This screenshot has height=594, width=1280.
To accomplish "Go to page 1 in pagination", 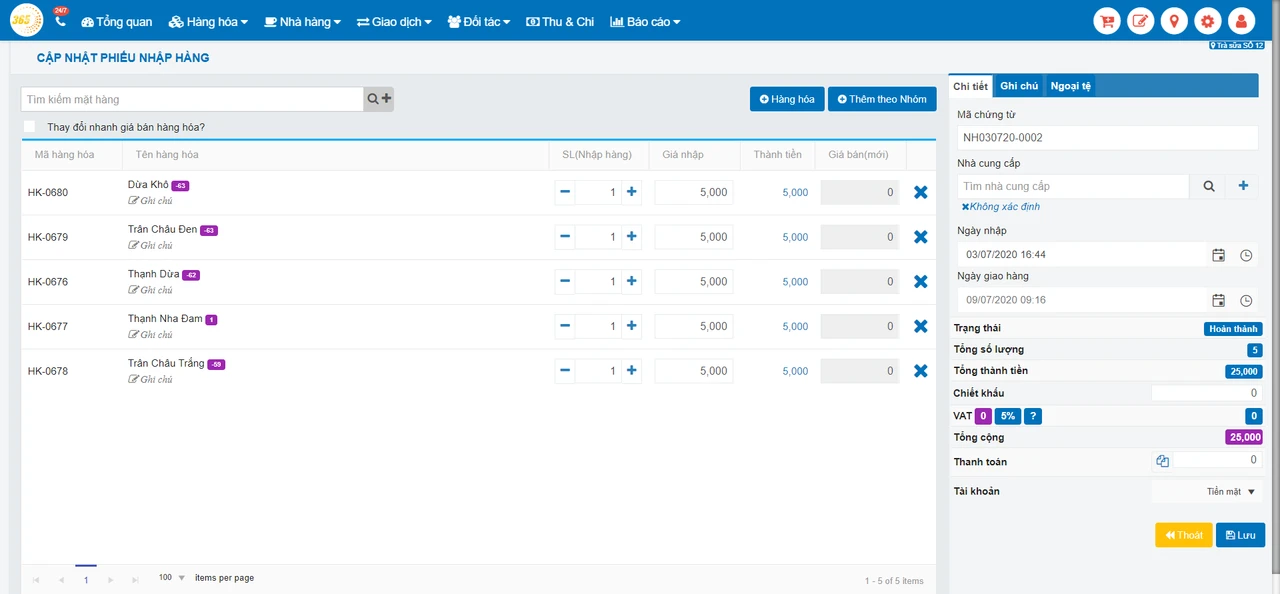I will [86, 579].
